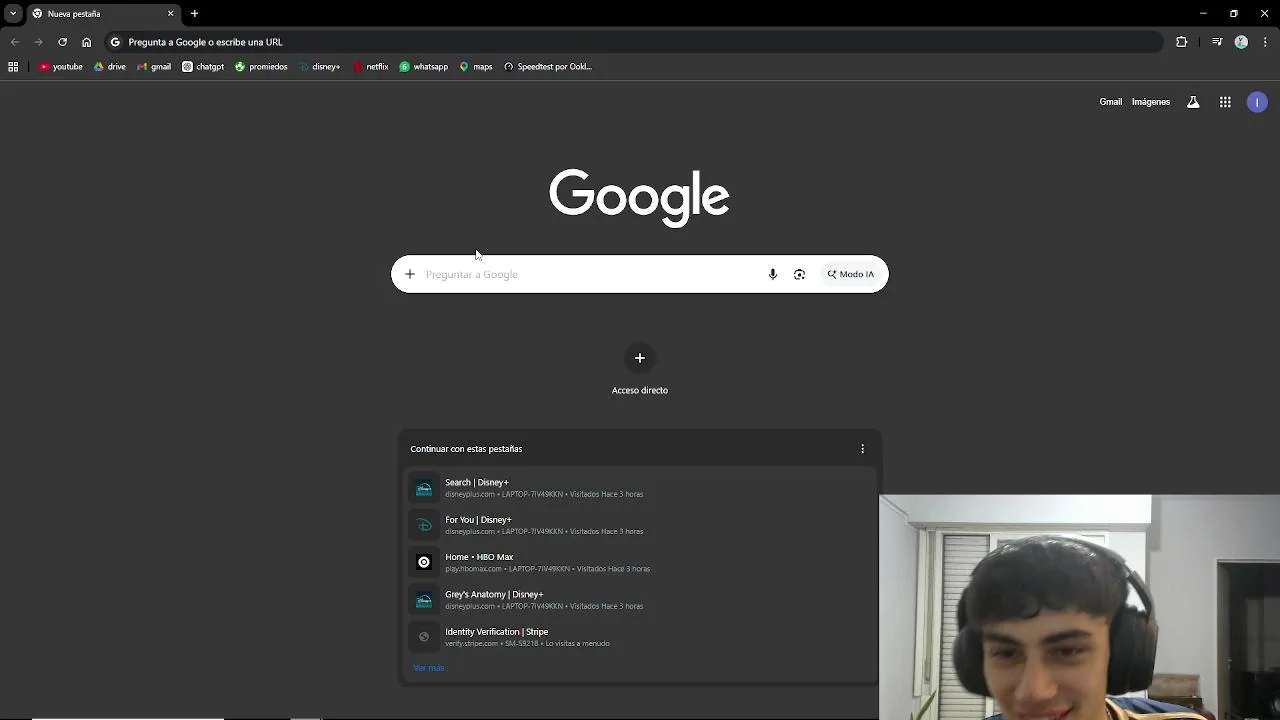Open the promiedos bookmark
This screenshot has height=720, width=1280.
click(x=261, y=67)
